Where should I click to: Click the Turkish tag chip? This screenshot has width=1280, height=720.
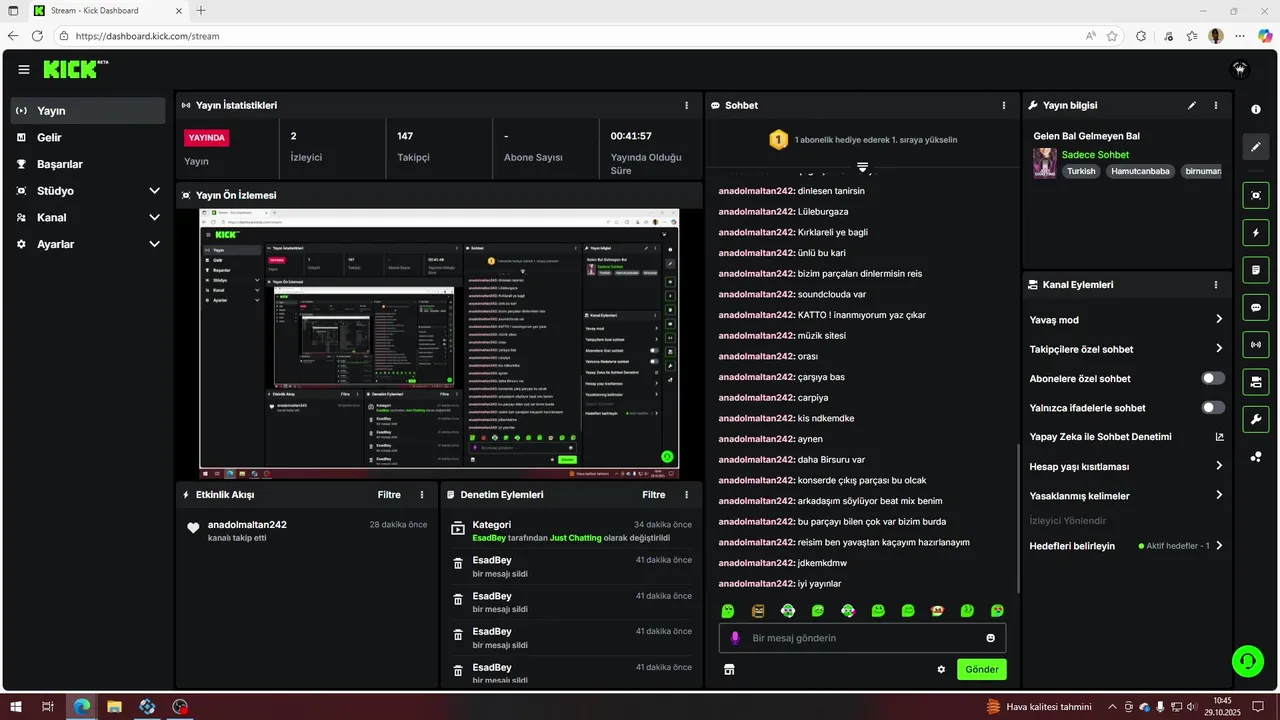pos(1081,171)
